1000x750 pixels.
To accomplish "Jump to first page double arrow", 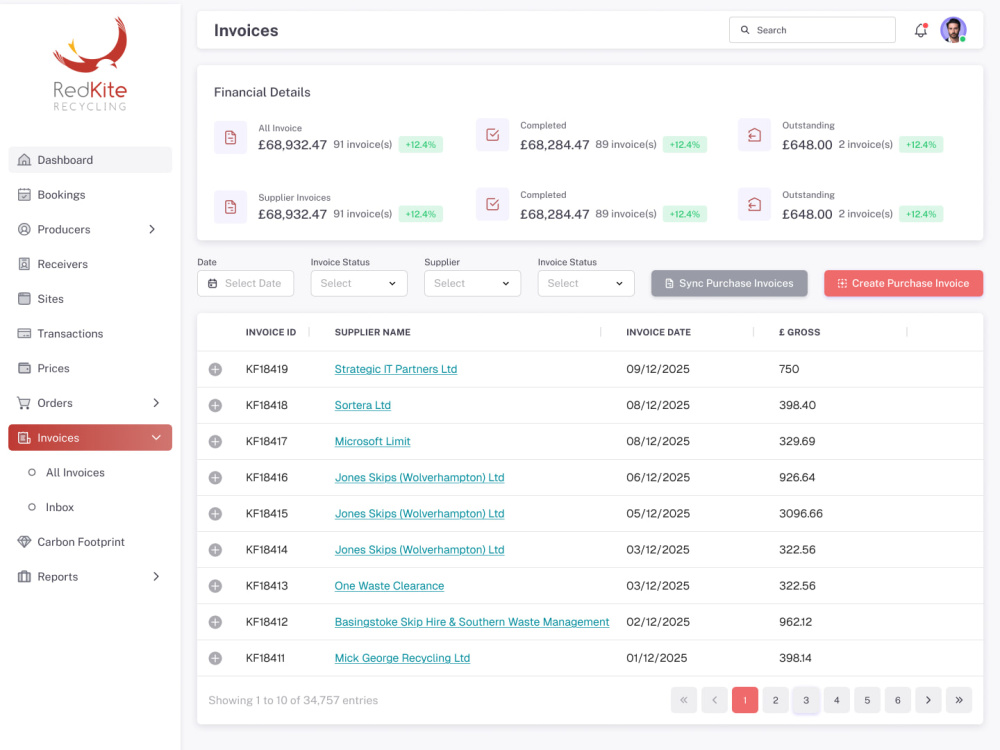I will (684, 700).
